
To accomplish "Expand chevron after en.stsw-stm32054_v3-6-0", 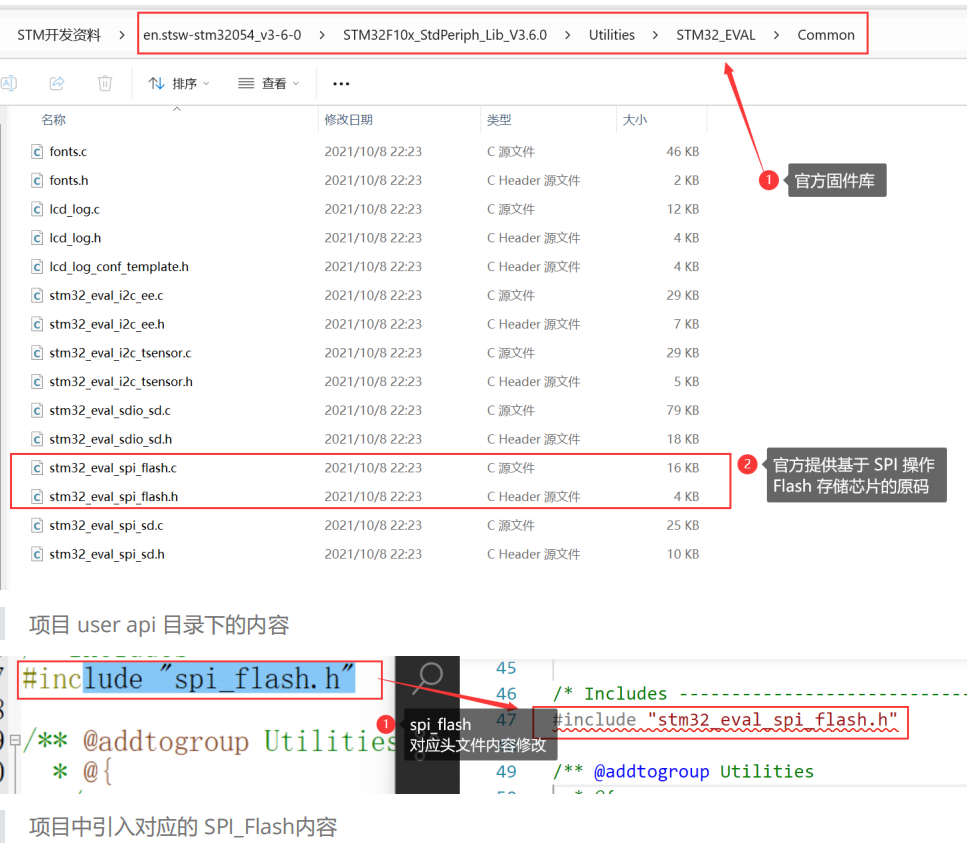I will point(322,35).
